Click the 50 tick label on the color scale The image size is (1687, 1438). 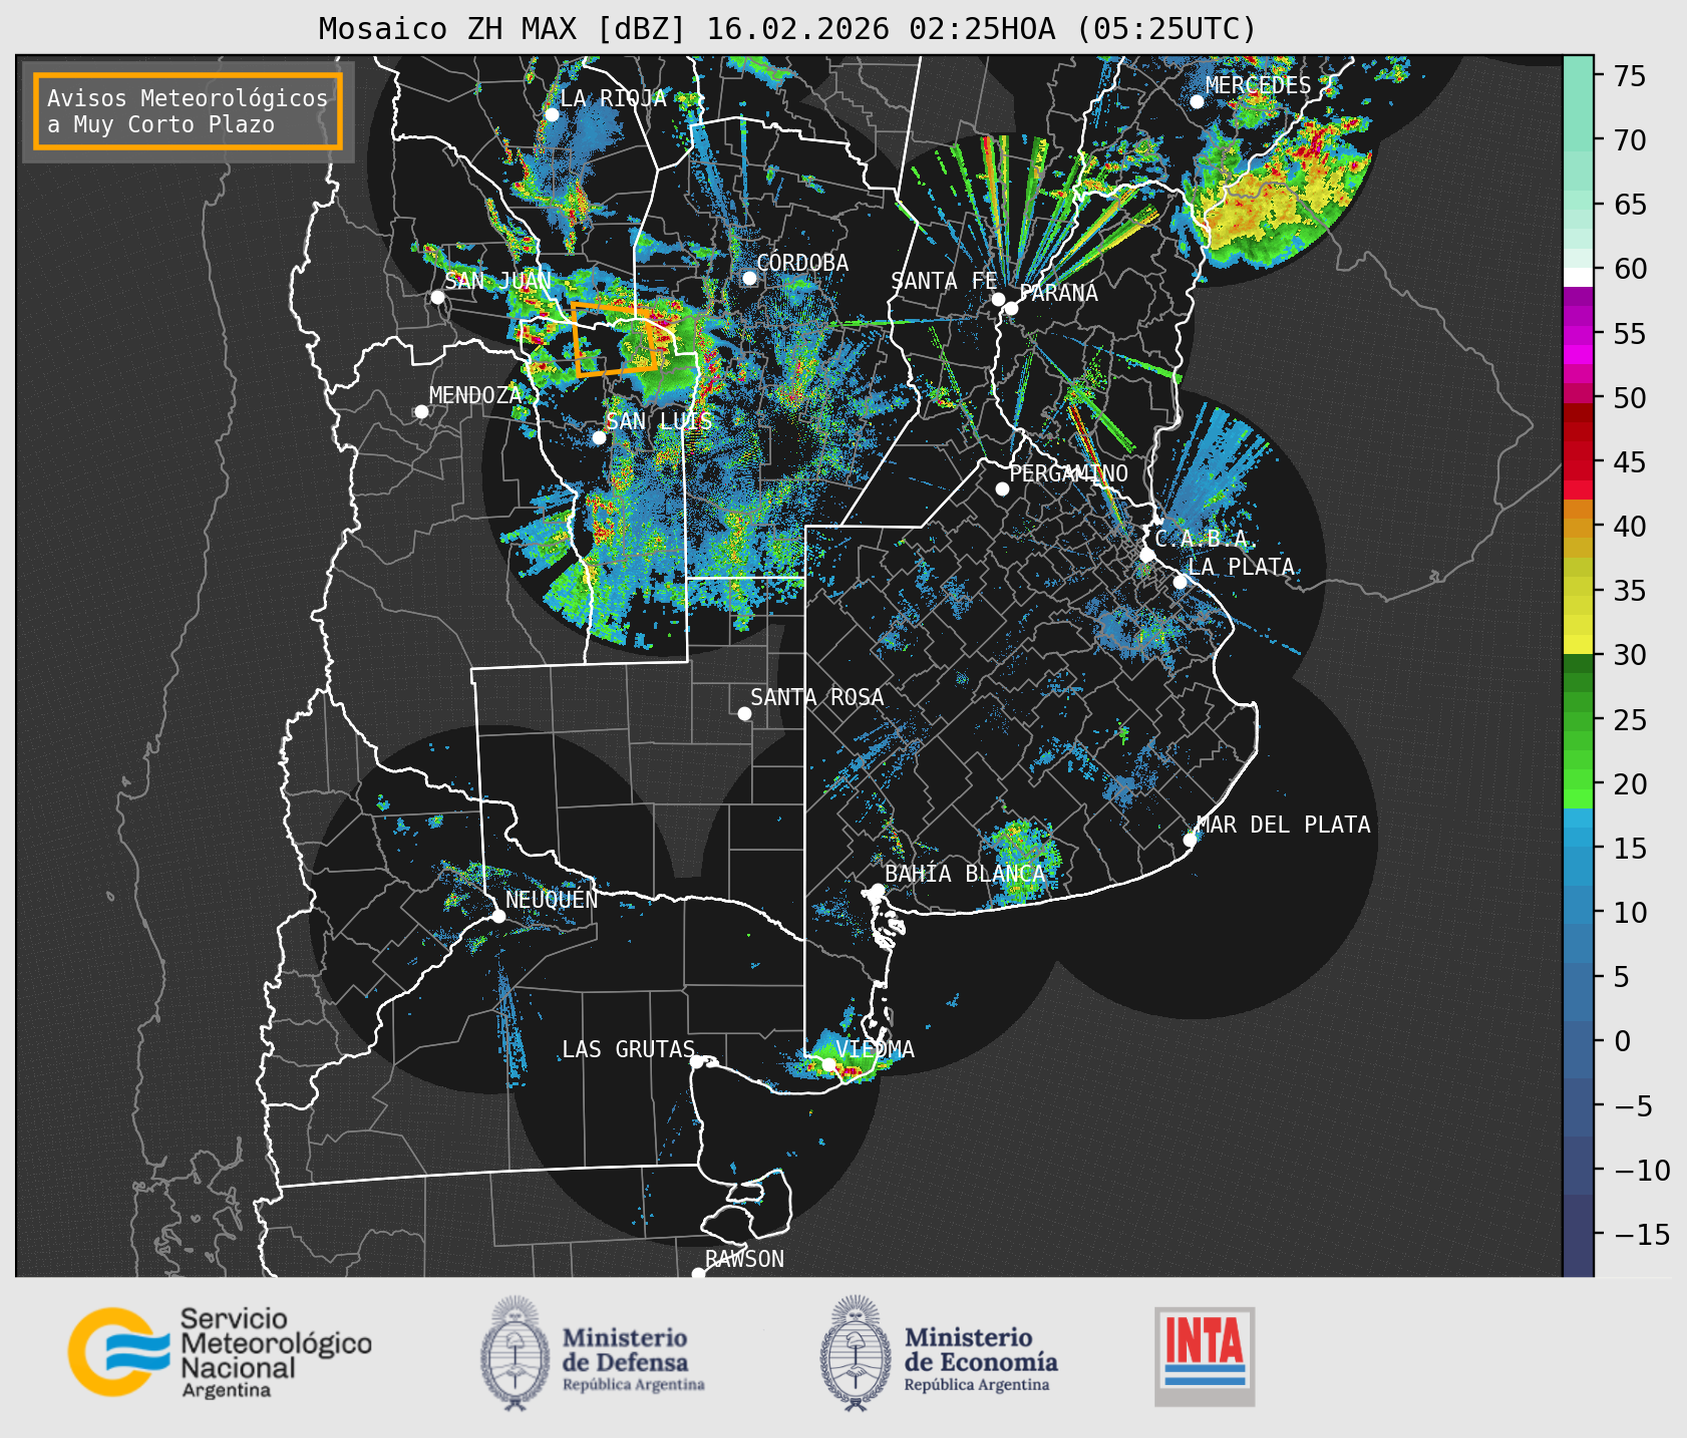1631,398
